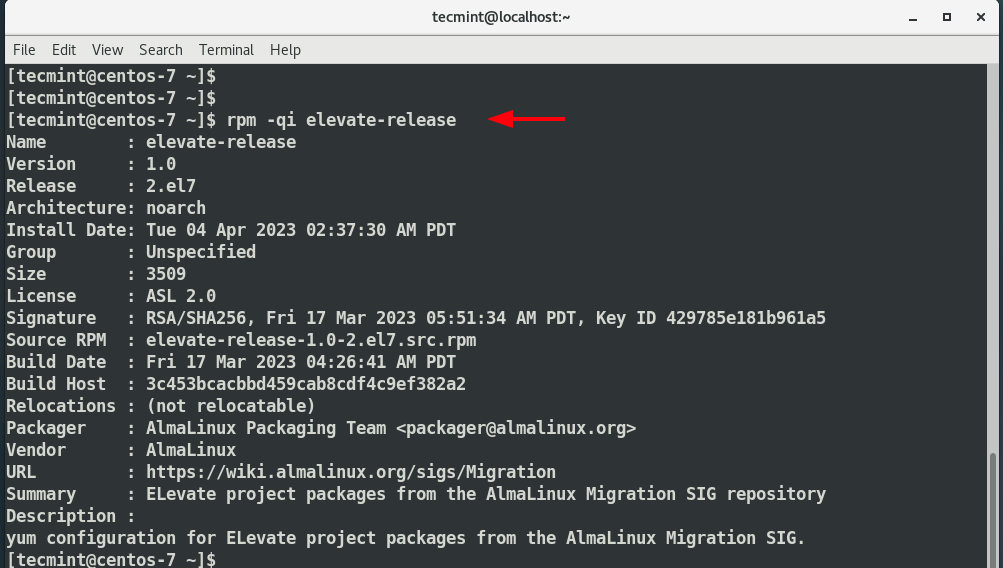Image resolution: width=1003 pixels, height=568 pixels.
Task: Maximize the terminal window
Action: tap(947, 17)
